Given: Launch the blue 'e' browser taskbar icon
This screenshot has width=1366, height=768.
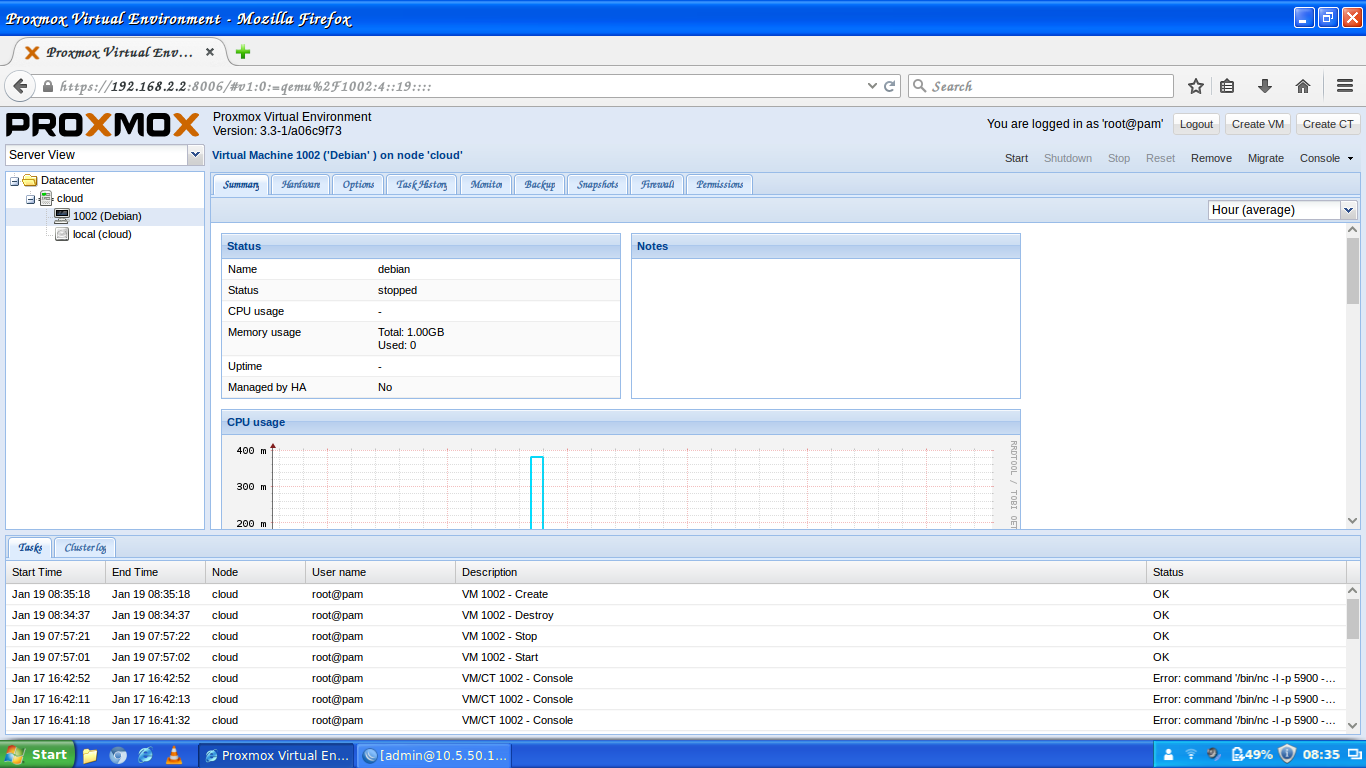Looking at the screenshot, I should [145, 755].
